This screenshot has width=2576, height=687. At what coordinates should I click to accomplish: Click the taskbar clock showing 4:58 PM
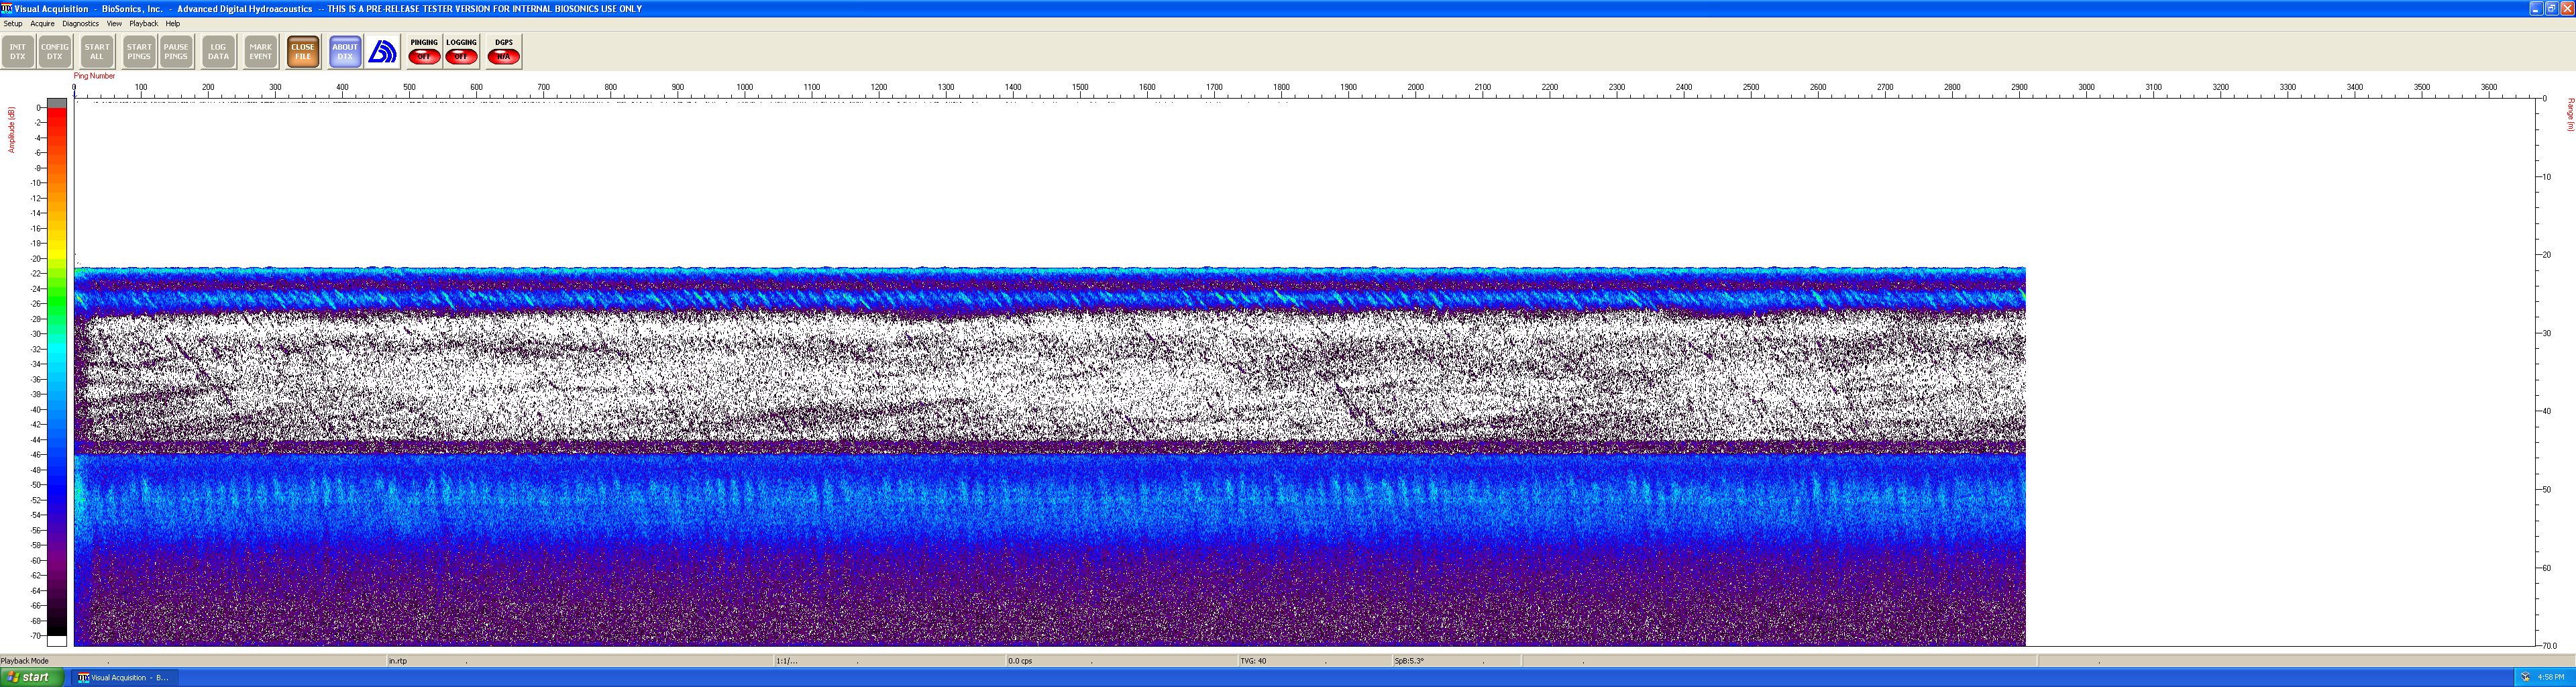point(2551,677)
